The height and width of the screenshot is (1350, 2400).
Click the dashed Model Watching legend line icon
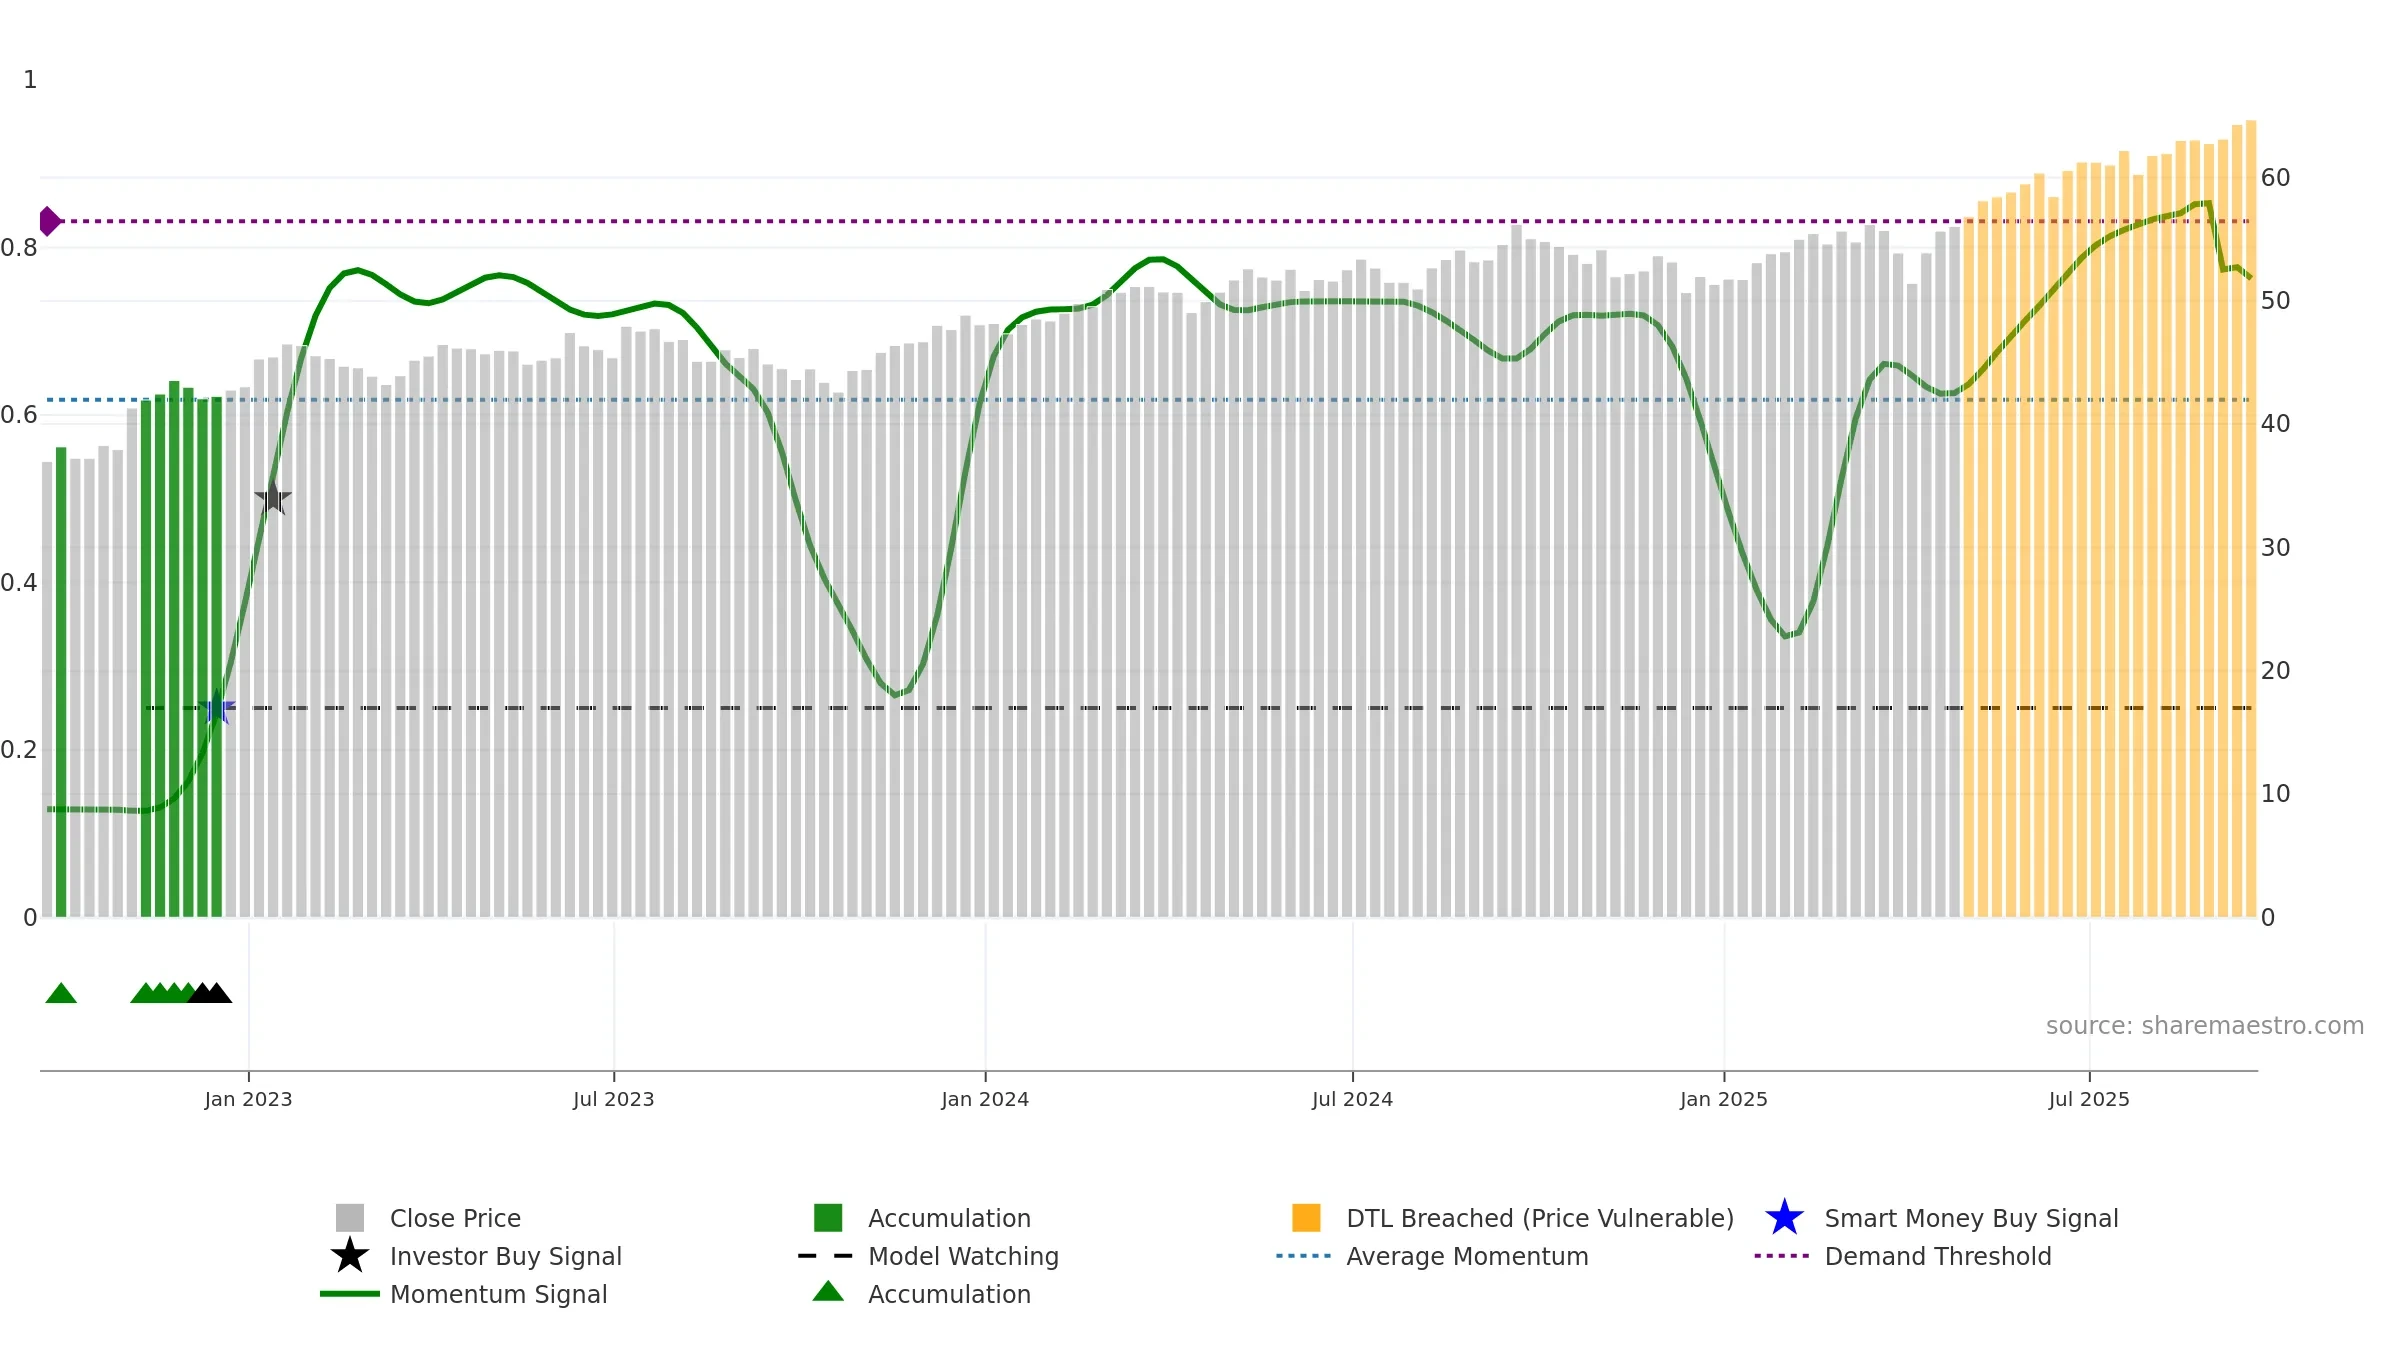tap(826, 1256)
